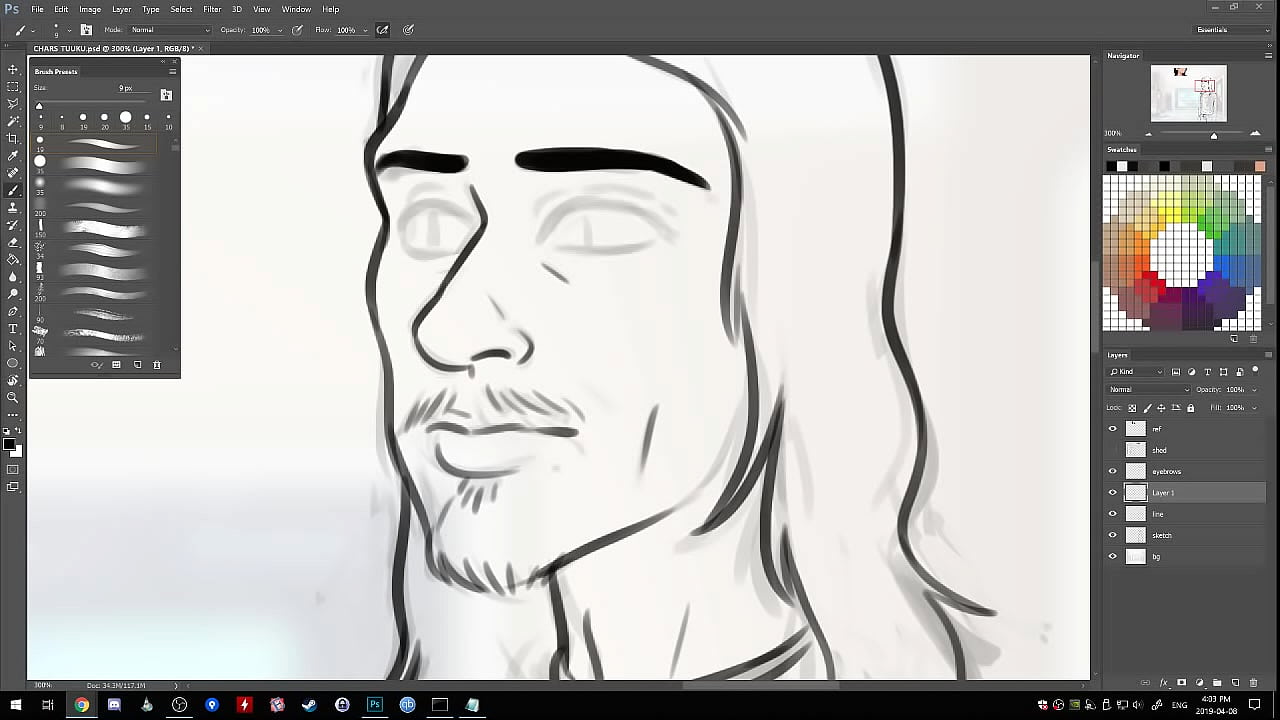Select the Paint Bucket tool
This screenshot has width=1280, height=720.
(x=13, y=260)
